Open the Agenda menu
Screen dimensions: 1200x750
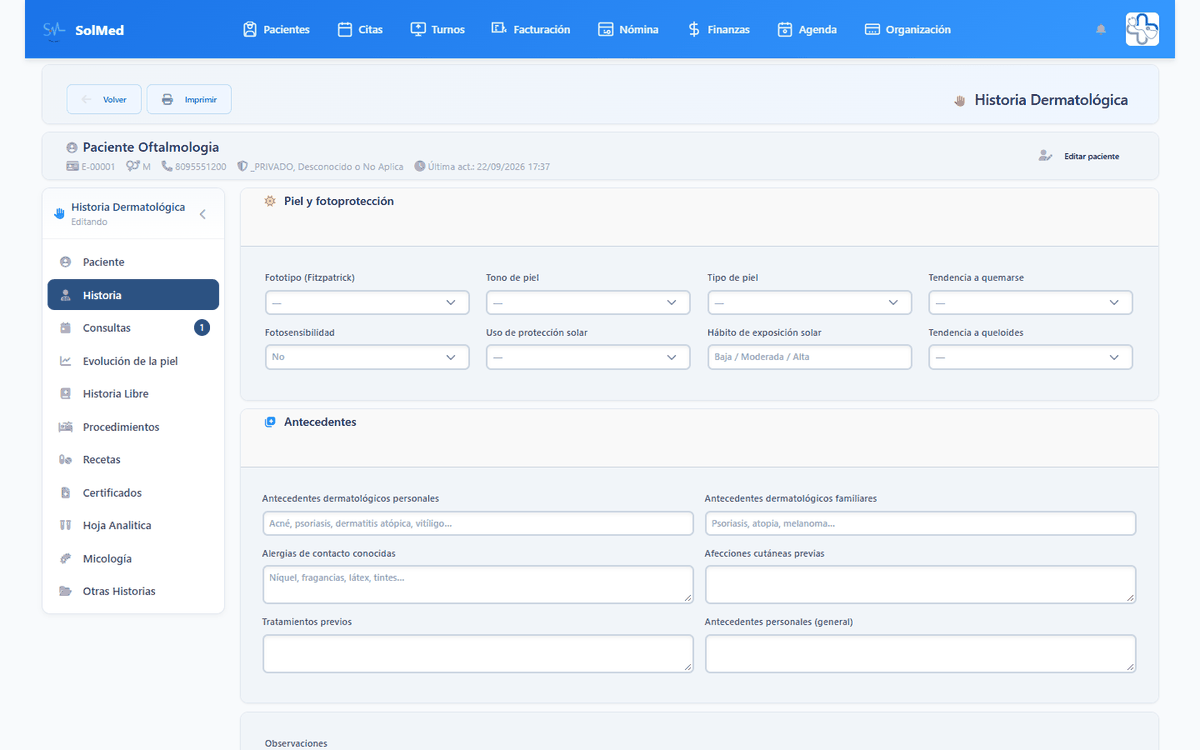[x=807, y=30]
